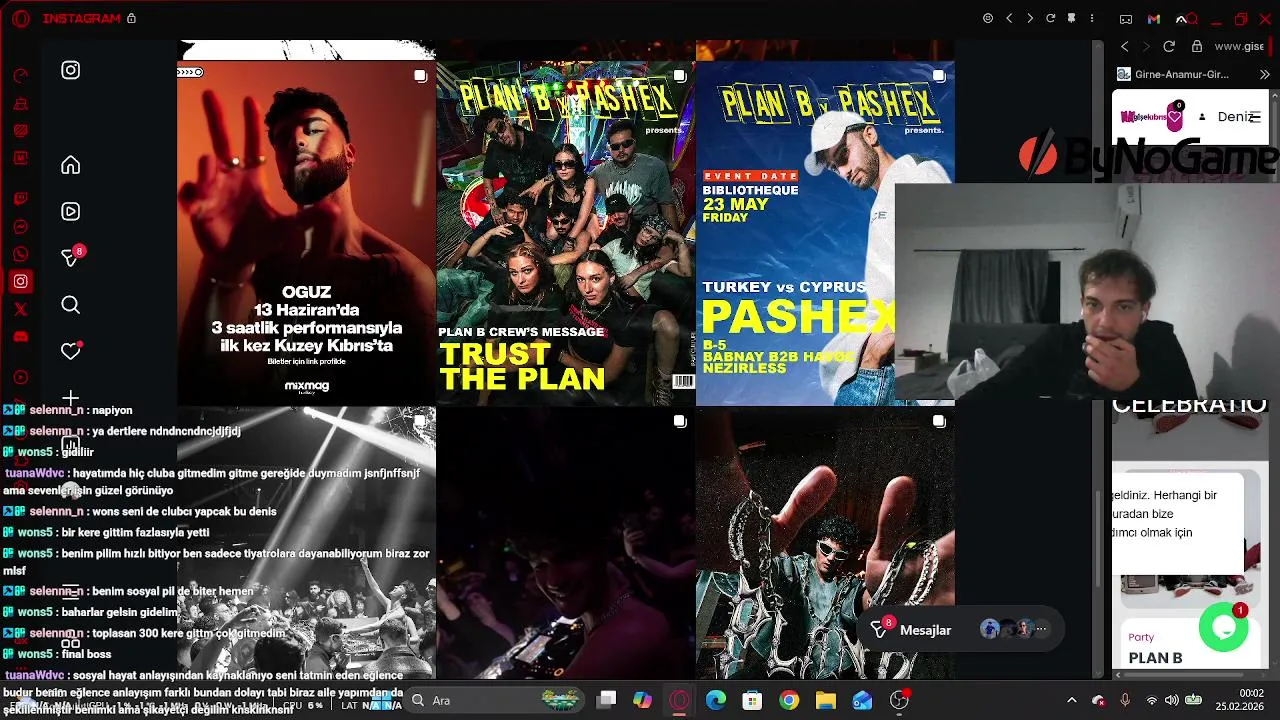Open the VR player icon in toolbar

click(x=1126, y=19)
